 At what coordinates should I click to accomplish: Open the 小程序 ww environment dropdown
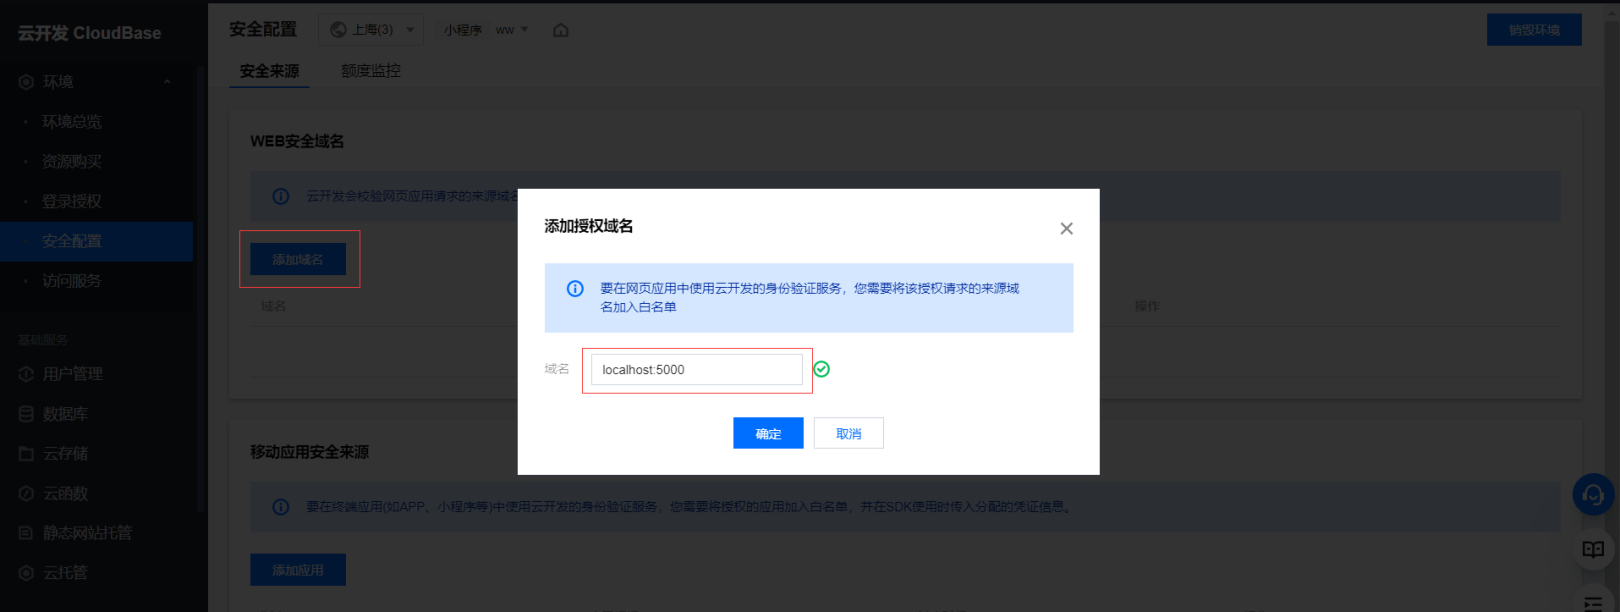tap(486, 30)
